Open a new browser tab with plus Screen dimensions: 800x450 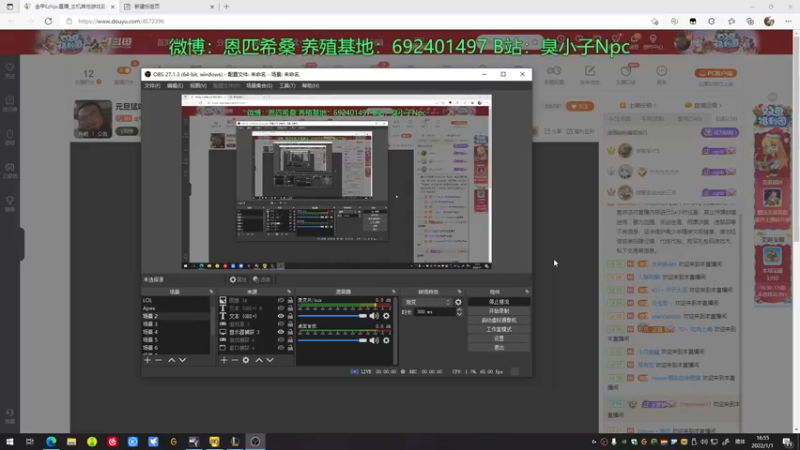(227, 7)
